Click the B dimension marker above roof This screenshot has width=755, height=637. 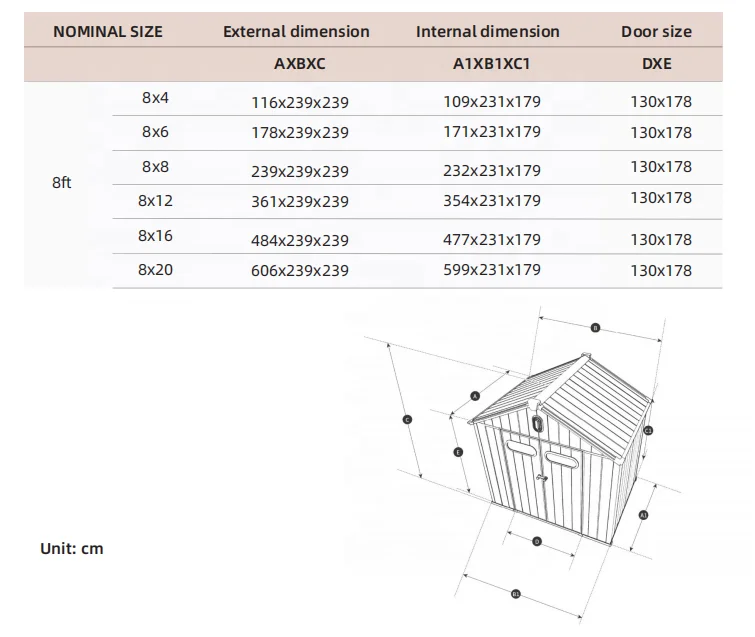coord(595,328)
